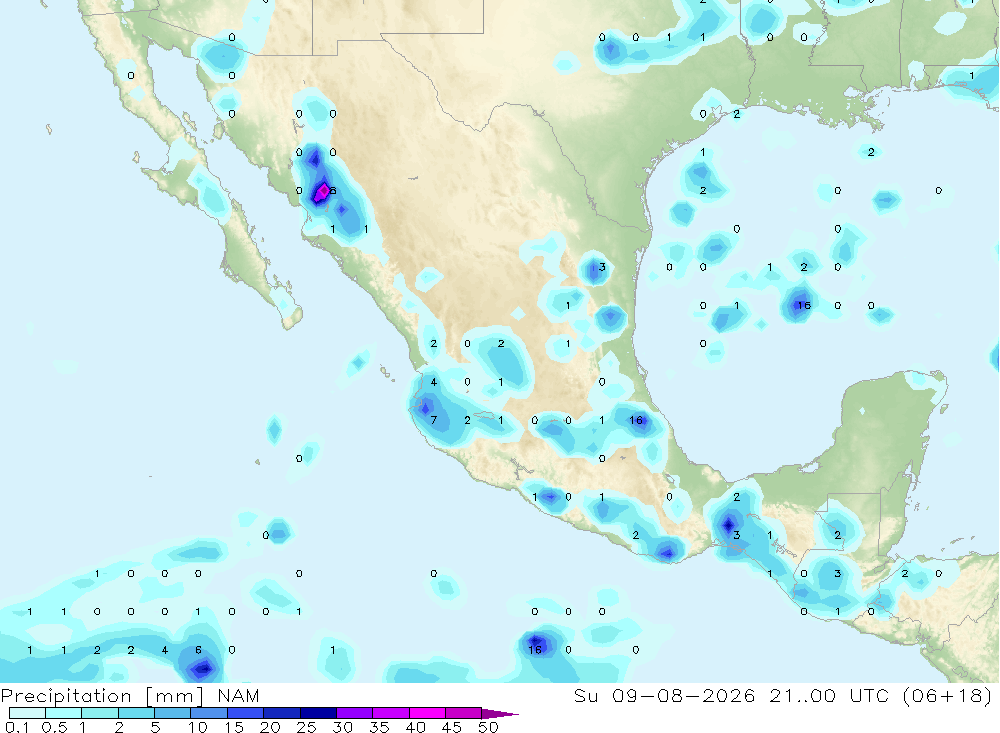Click the '10' legend scale label
1000x733 pixels.
197,727
